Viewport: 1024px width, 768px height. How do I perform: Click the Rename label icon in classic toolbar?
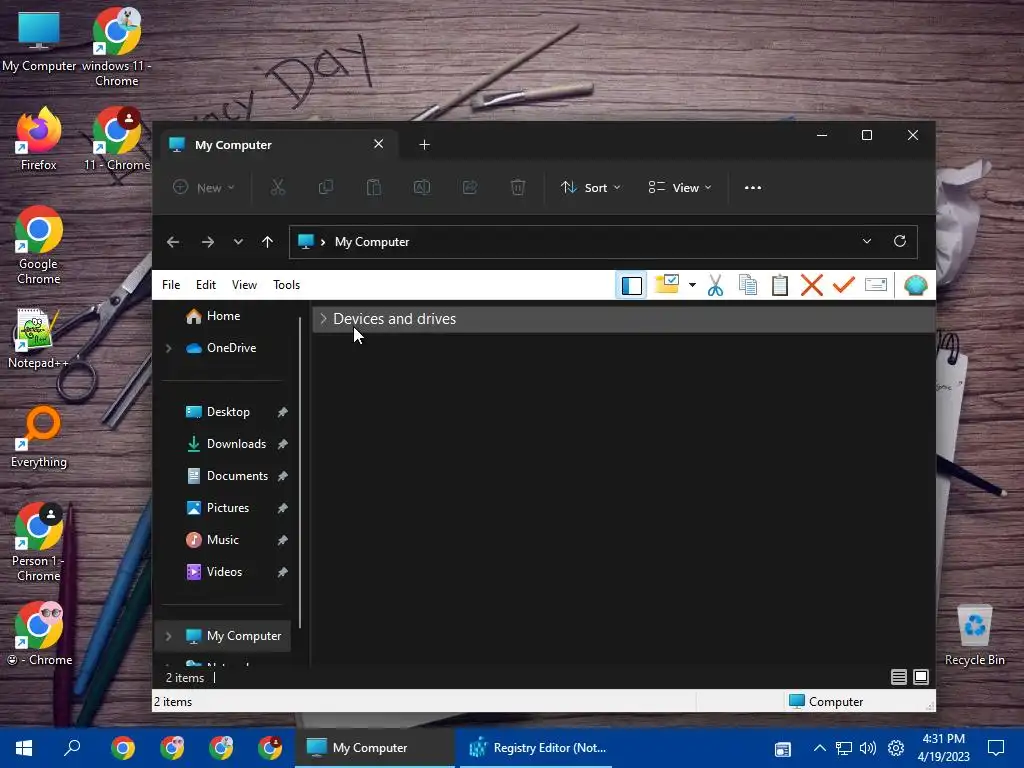click(876, 285)
